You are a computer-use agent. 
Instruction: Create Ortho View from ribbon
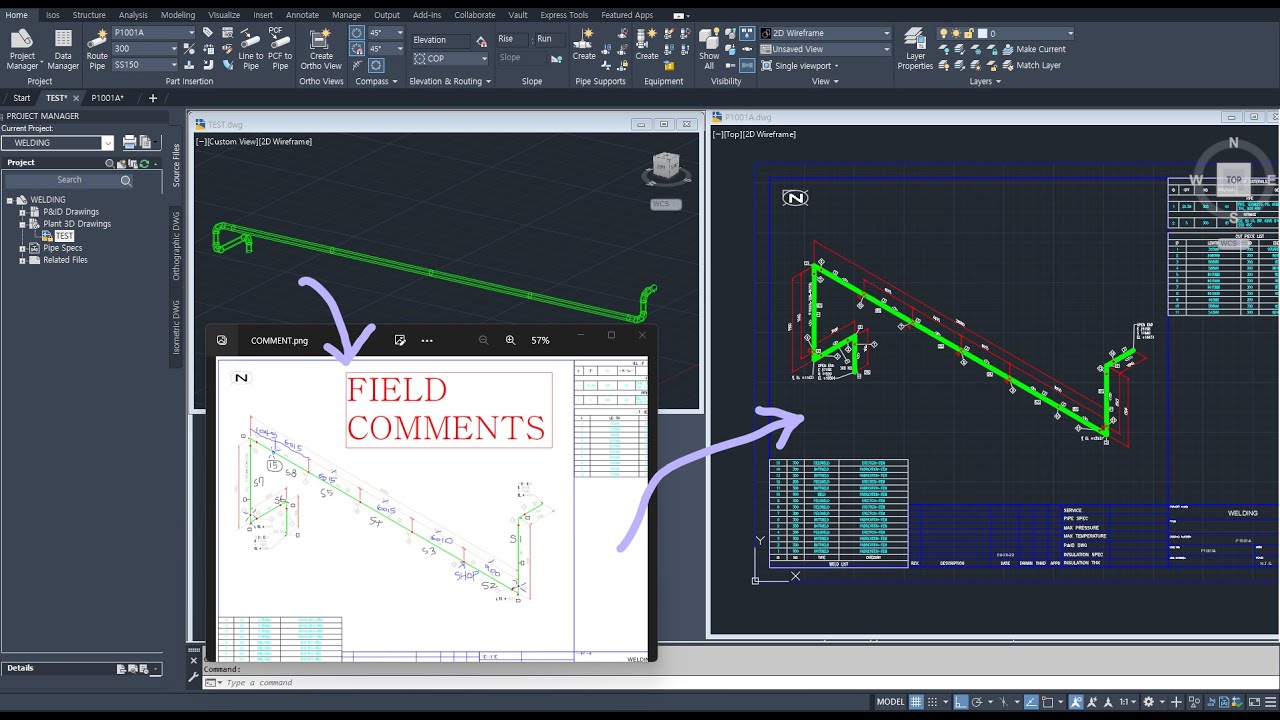point(321,48)
